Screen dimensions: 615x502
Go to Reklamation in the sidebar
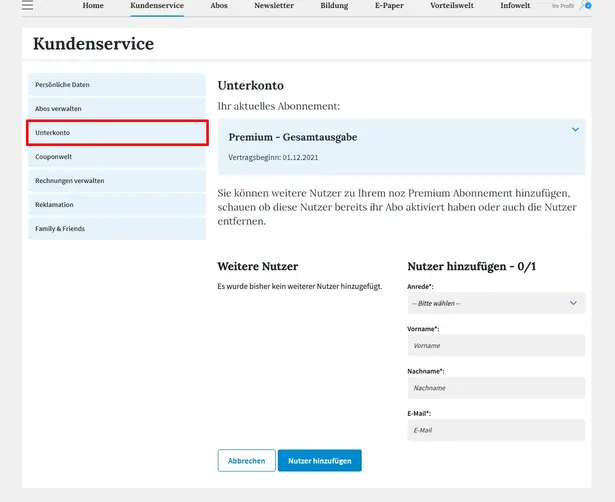[117, 205]
